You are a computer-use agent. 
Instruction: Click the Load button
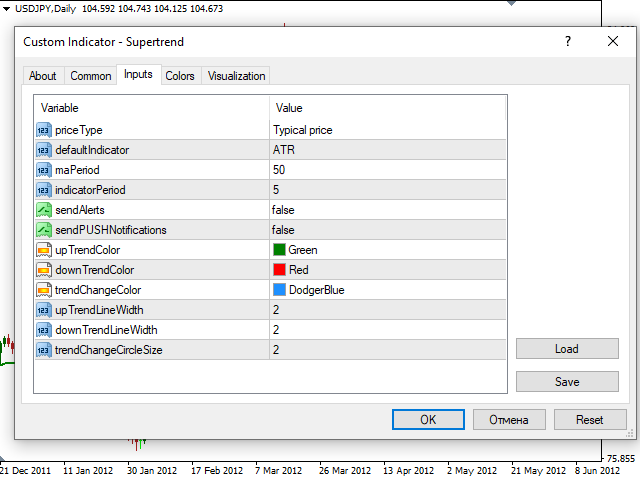click(x=566, y=349)
